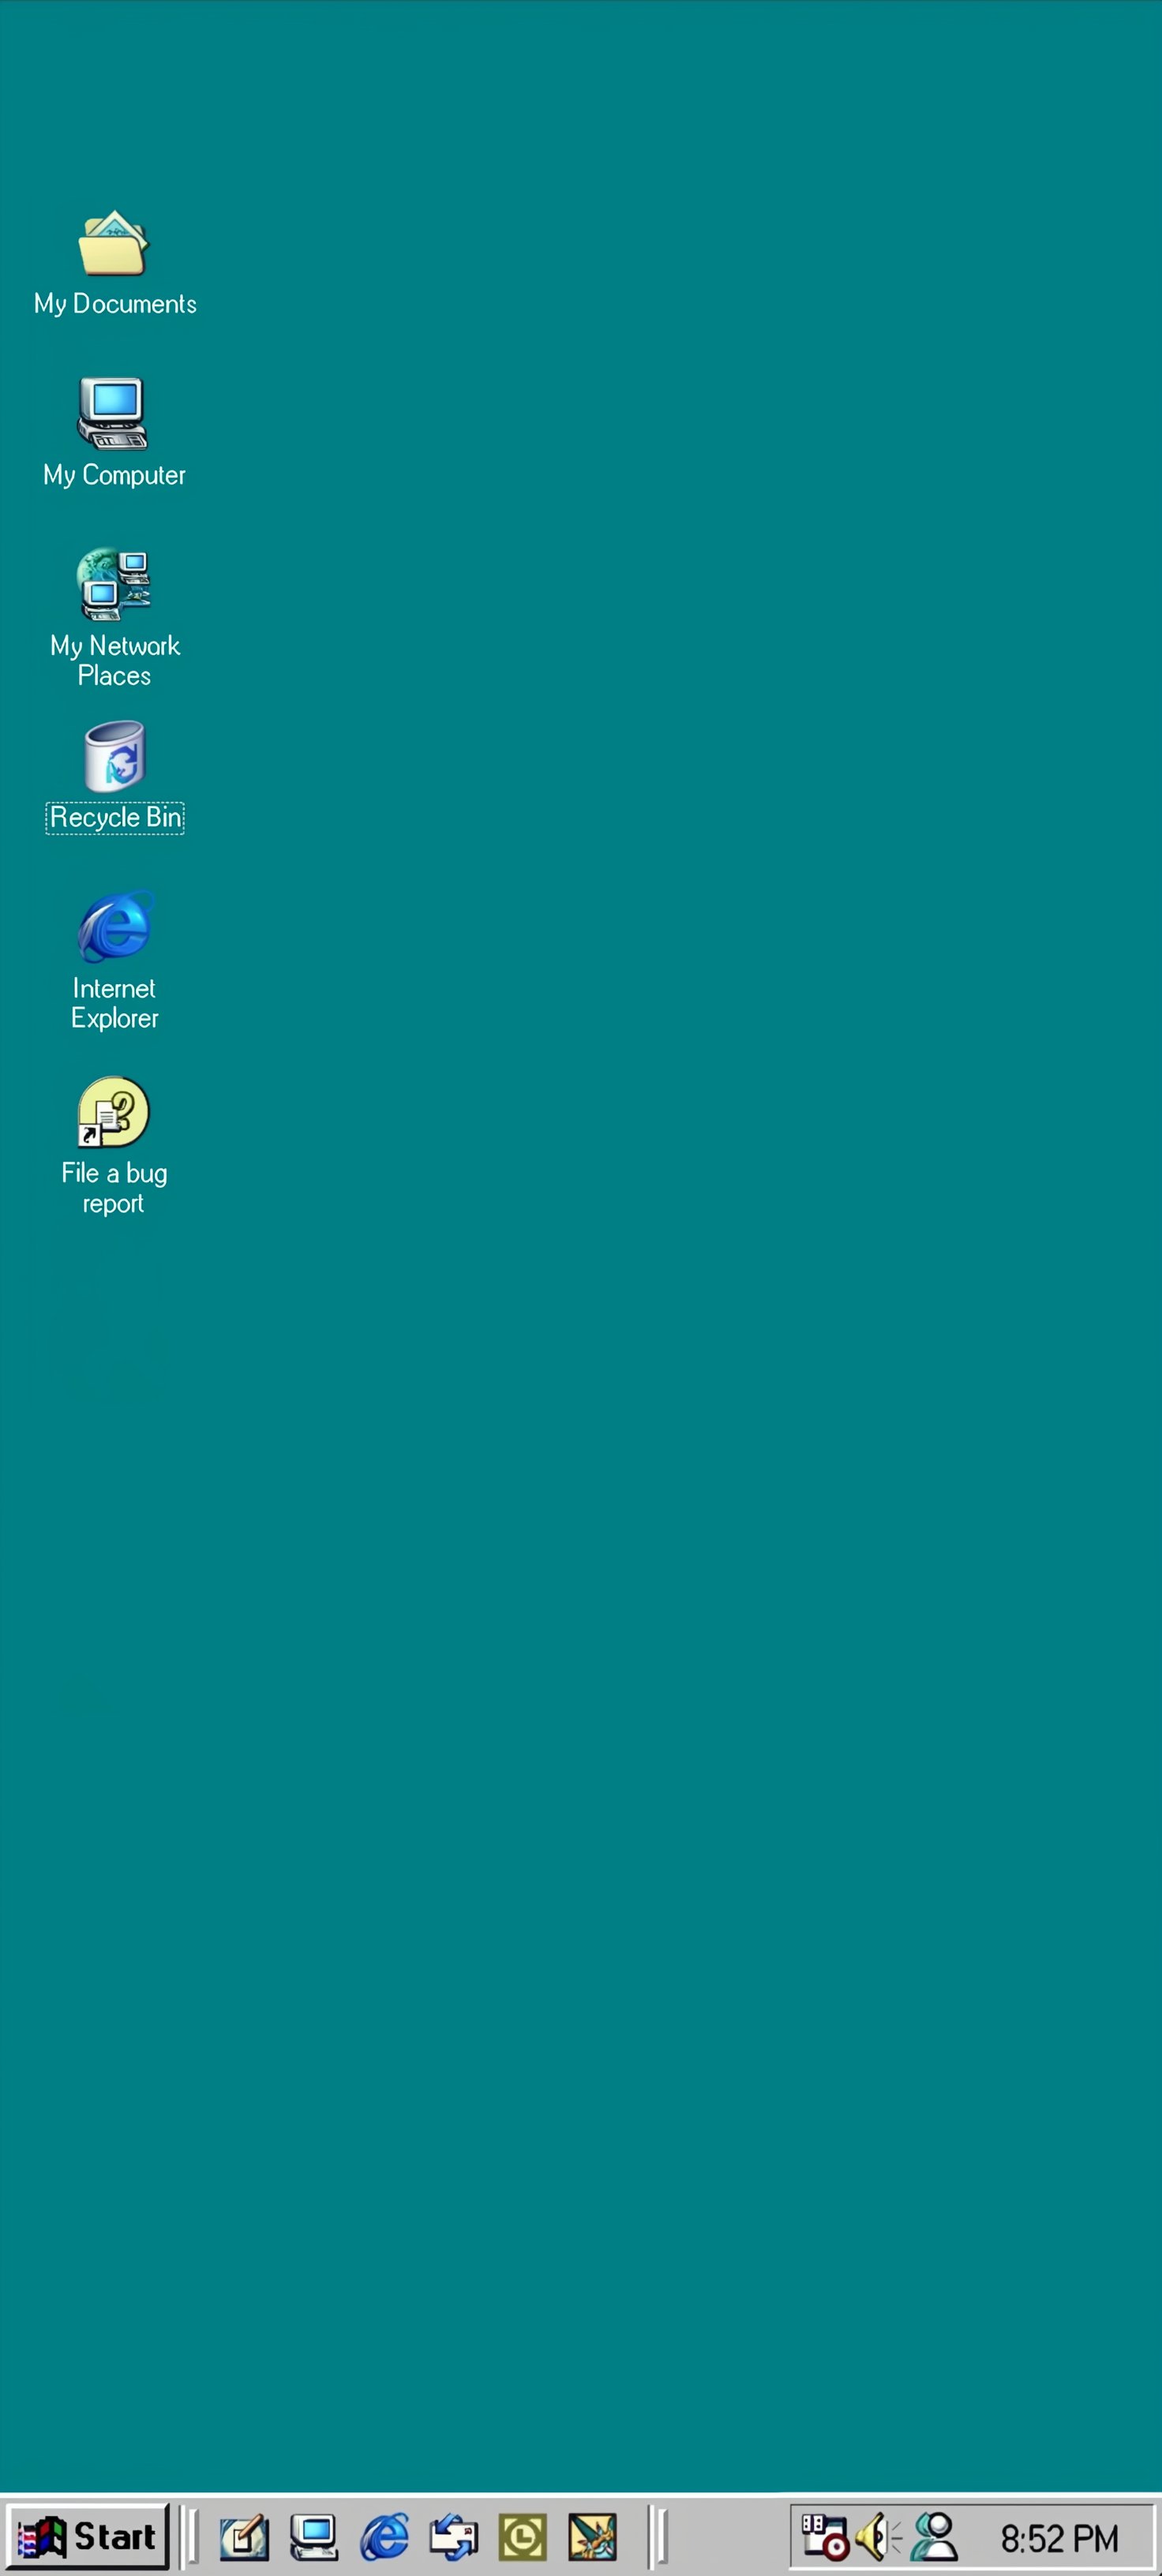Click the 'File a bug report' label
Screen dimensions: 1162x2576
point(114,1188)
